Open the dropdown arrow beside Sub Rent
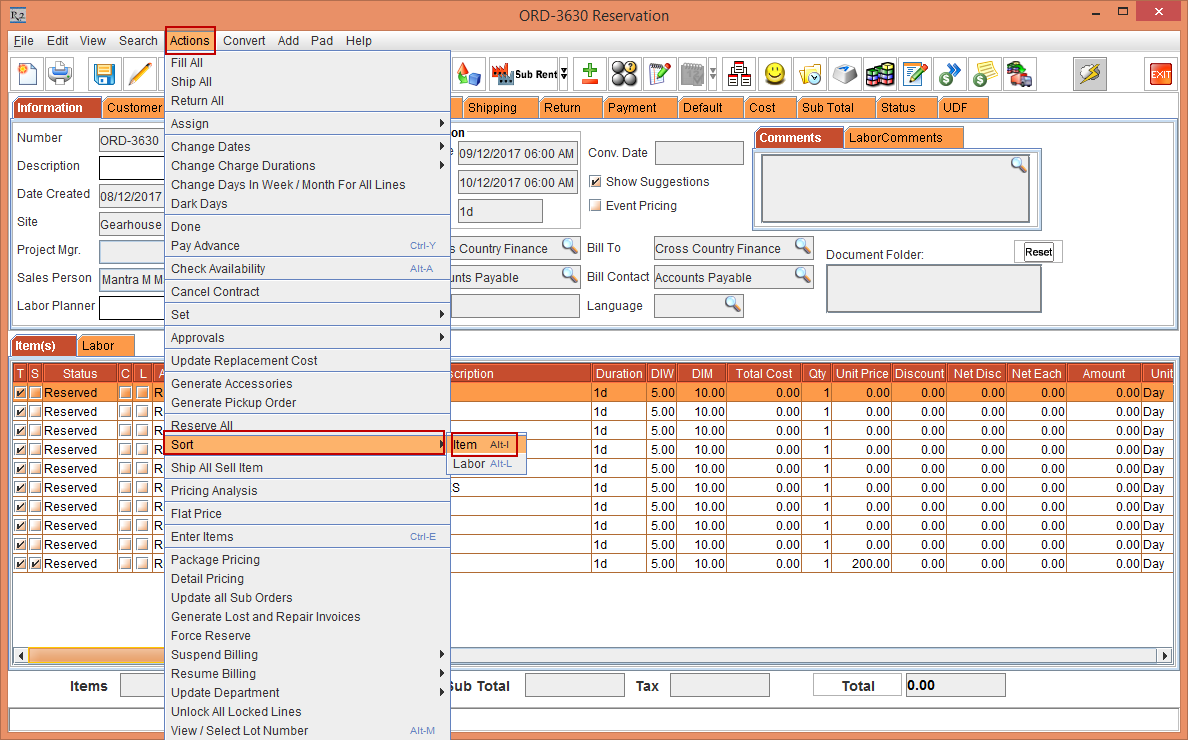 [564, 74]
